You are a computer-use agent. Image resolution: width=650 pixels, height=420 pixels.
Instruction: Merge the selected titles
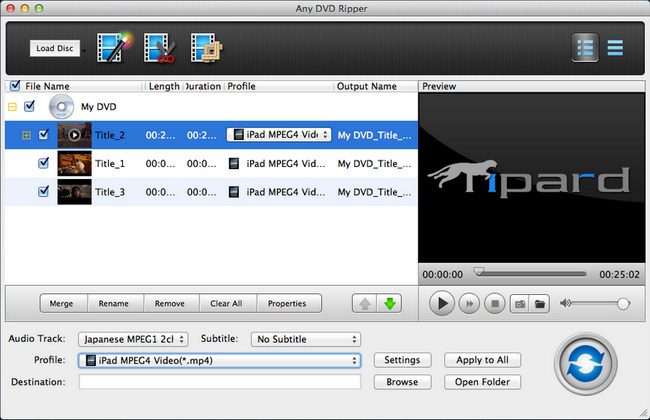click(61, 303)
